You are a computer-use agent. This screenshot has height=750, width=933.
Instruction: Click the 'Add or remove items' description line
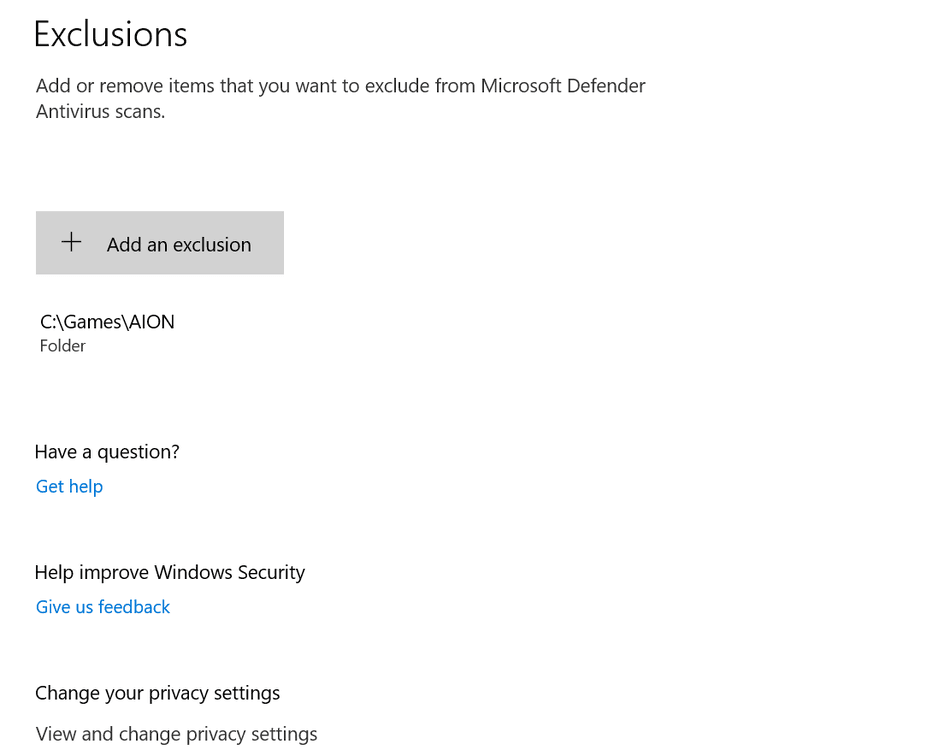coord(340,86)
